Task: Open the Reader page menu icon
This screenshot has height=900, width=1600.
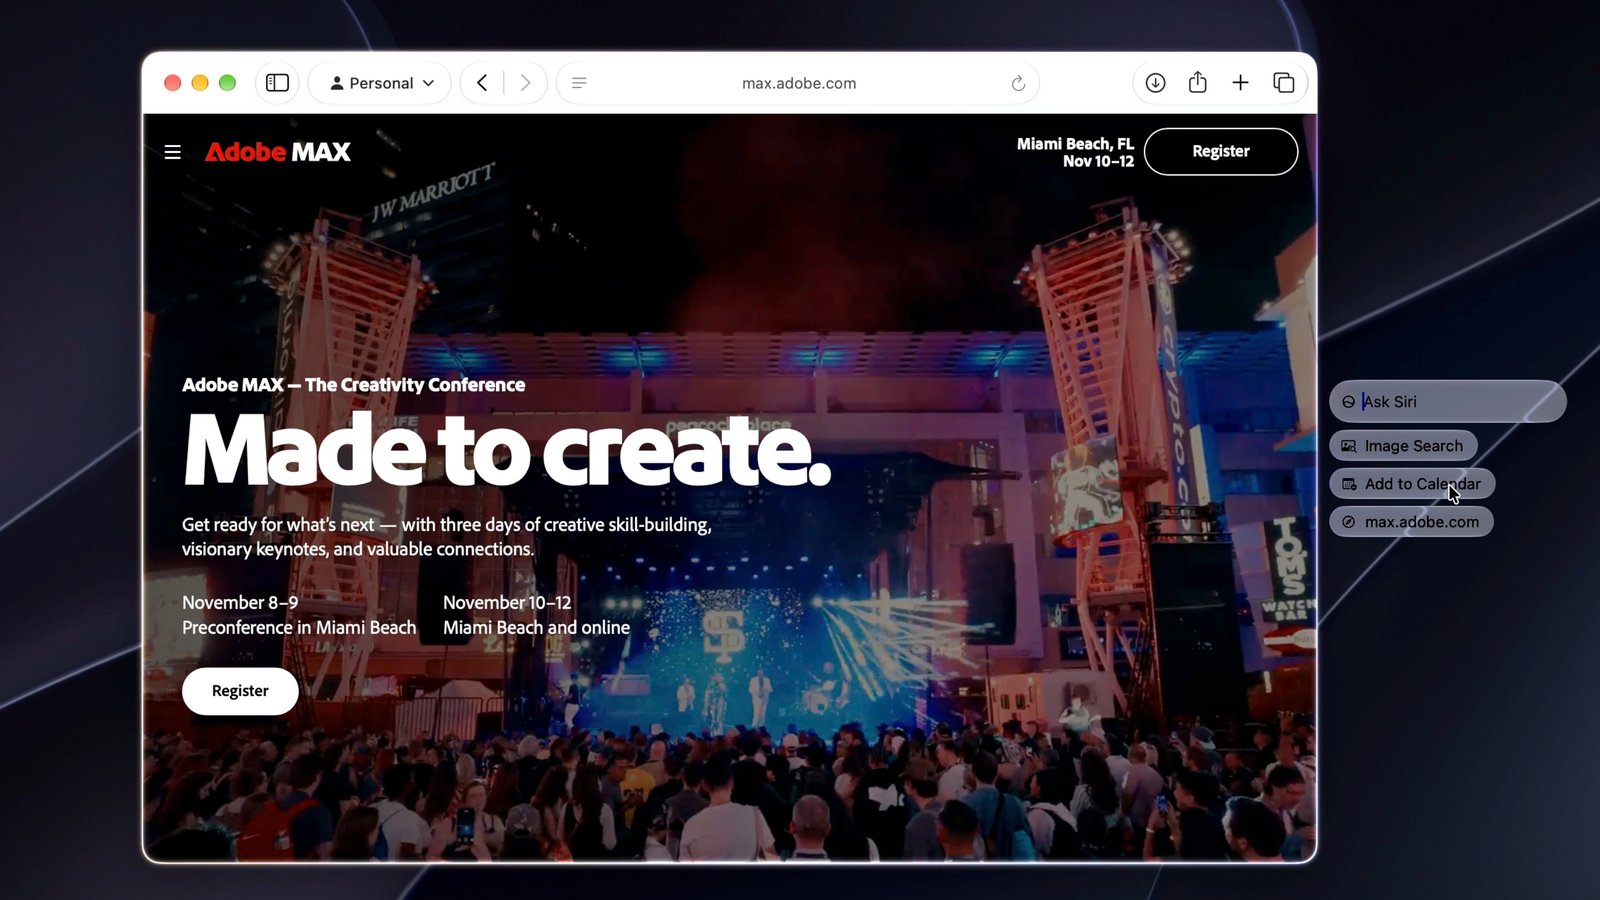Action: click(579, 83)
